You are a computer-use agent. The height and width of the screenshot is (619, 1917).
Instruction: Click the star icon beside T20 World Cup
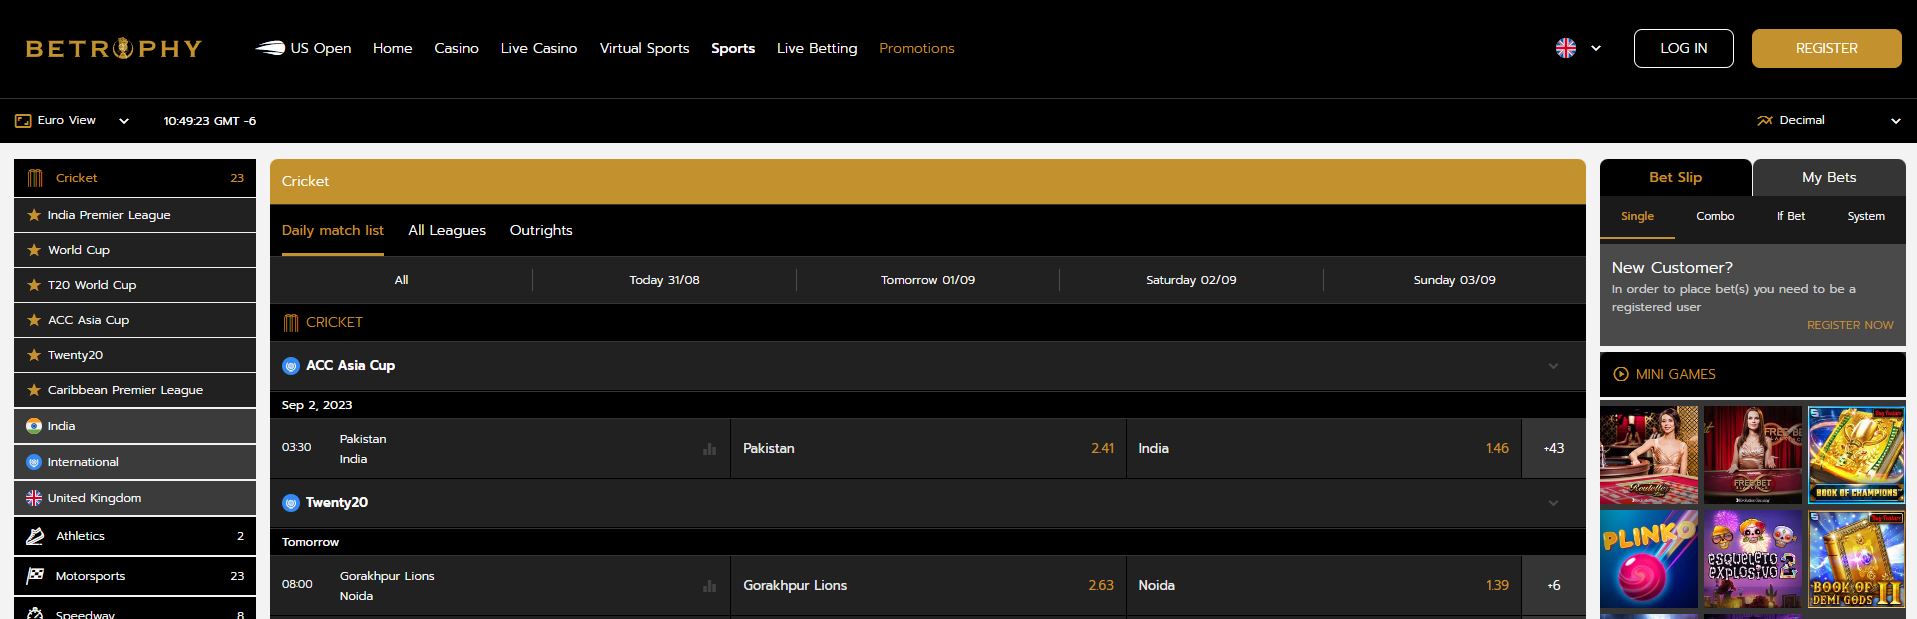(x=34, y=285)
